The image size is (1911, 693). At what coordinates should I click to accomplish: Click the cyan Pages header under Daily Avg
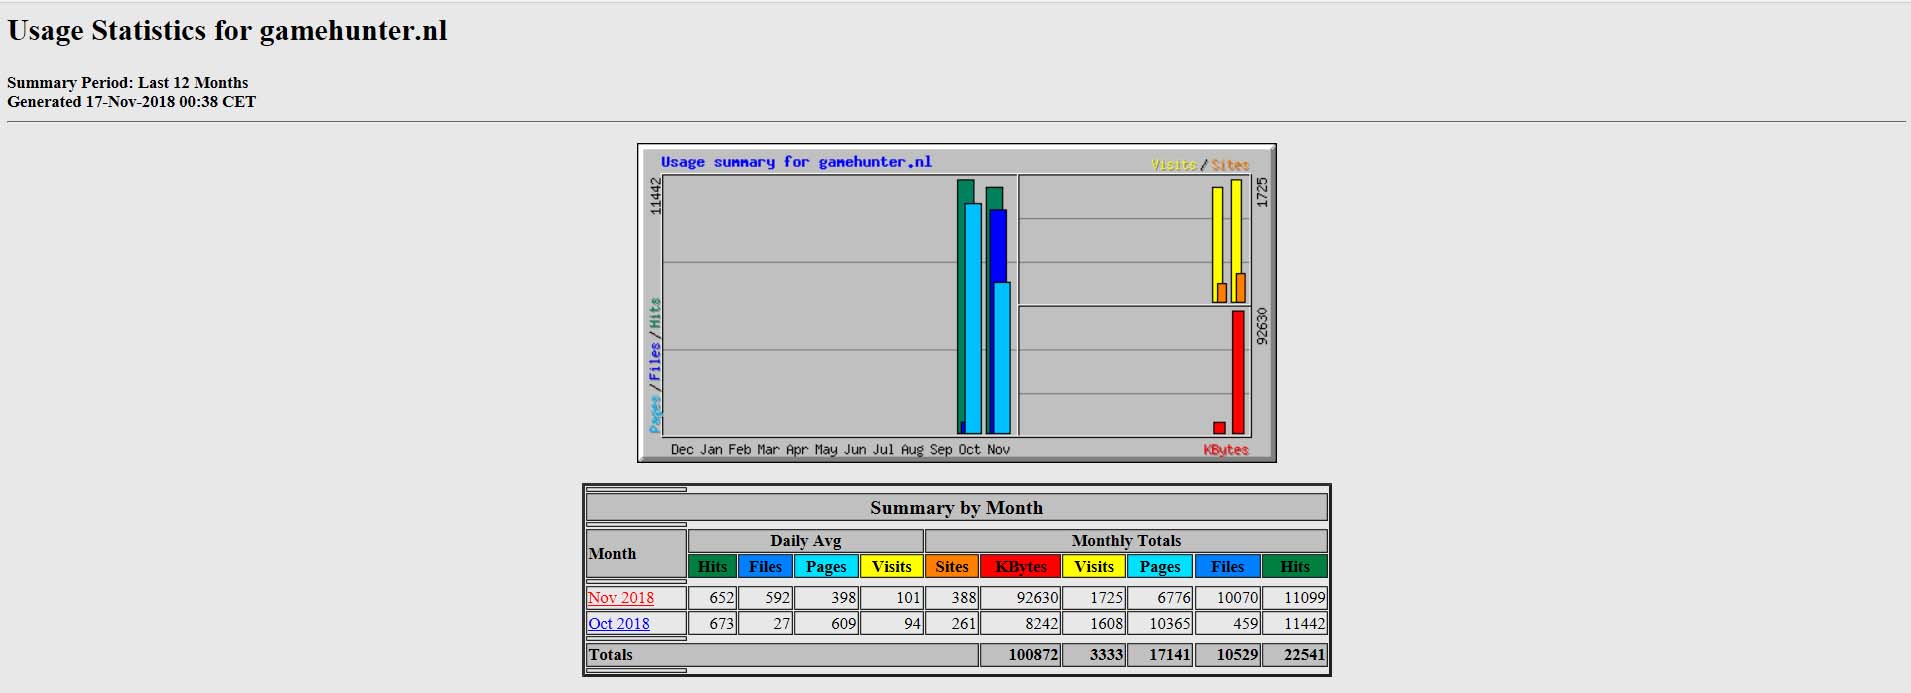coord(826,567)
